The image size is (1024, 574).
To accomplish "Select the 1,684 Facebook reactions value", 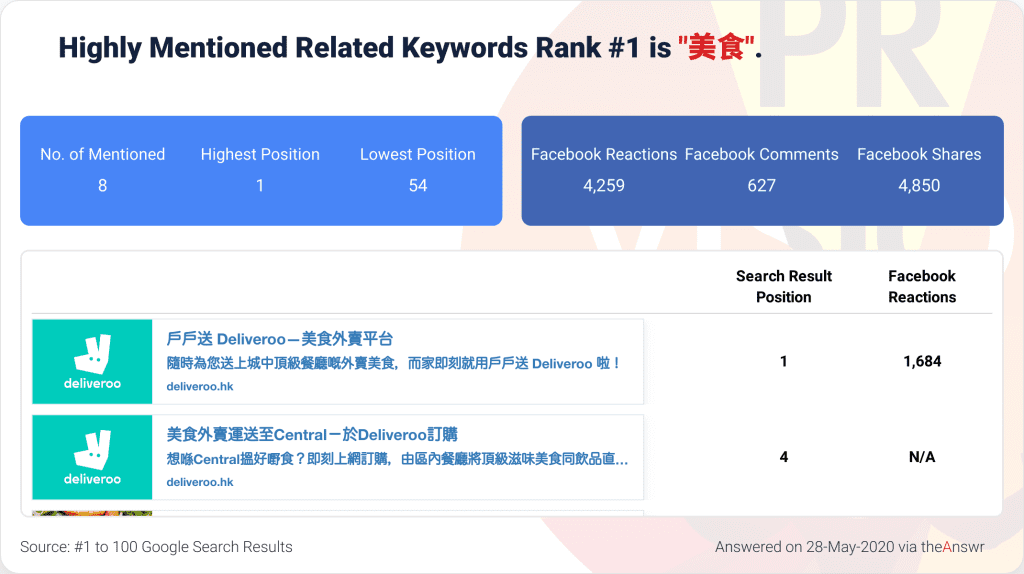I will pyautogui.click(x=922, y=361).
